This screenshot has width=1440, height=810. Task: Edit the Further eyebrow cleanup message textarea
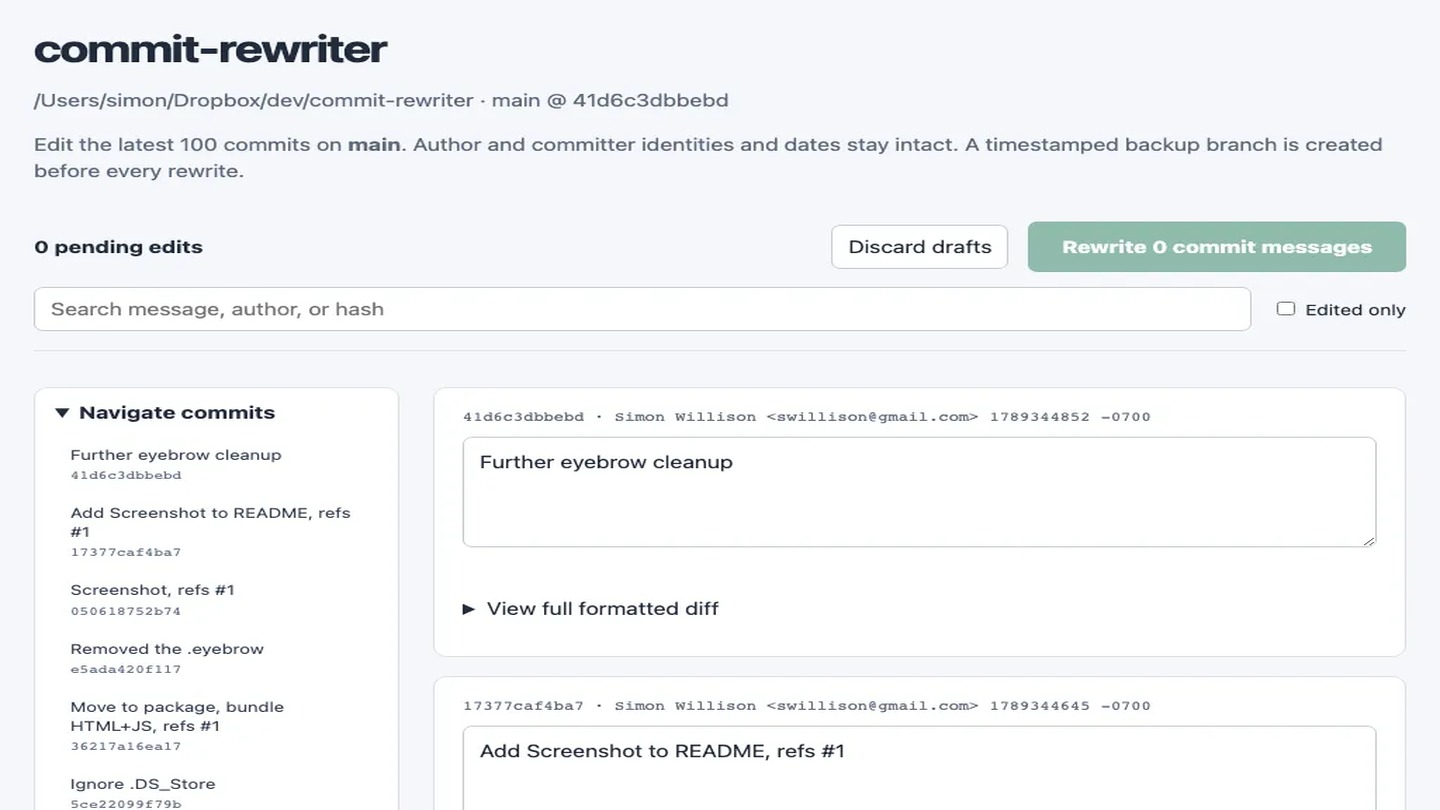tap(919, 492)
